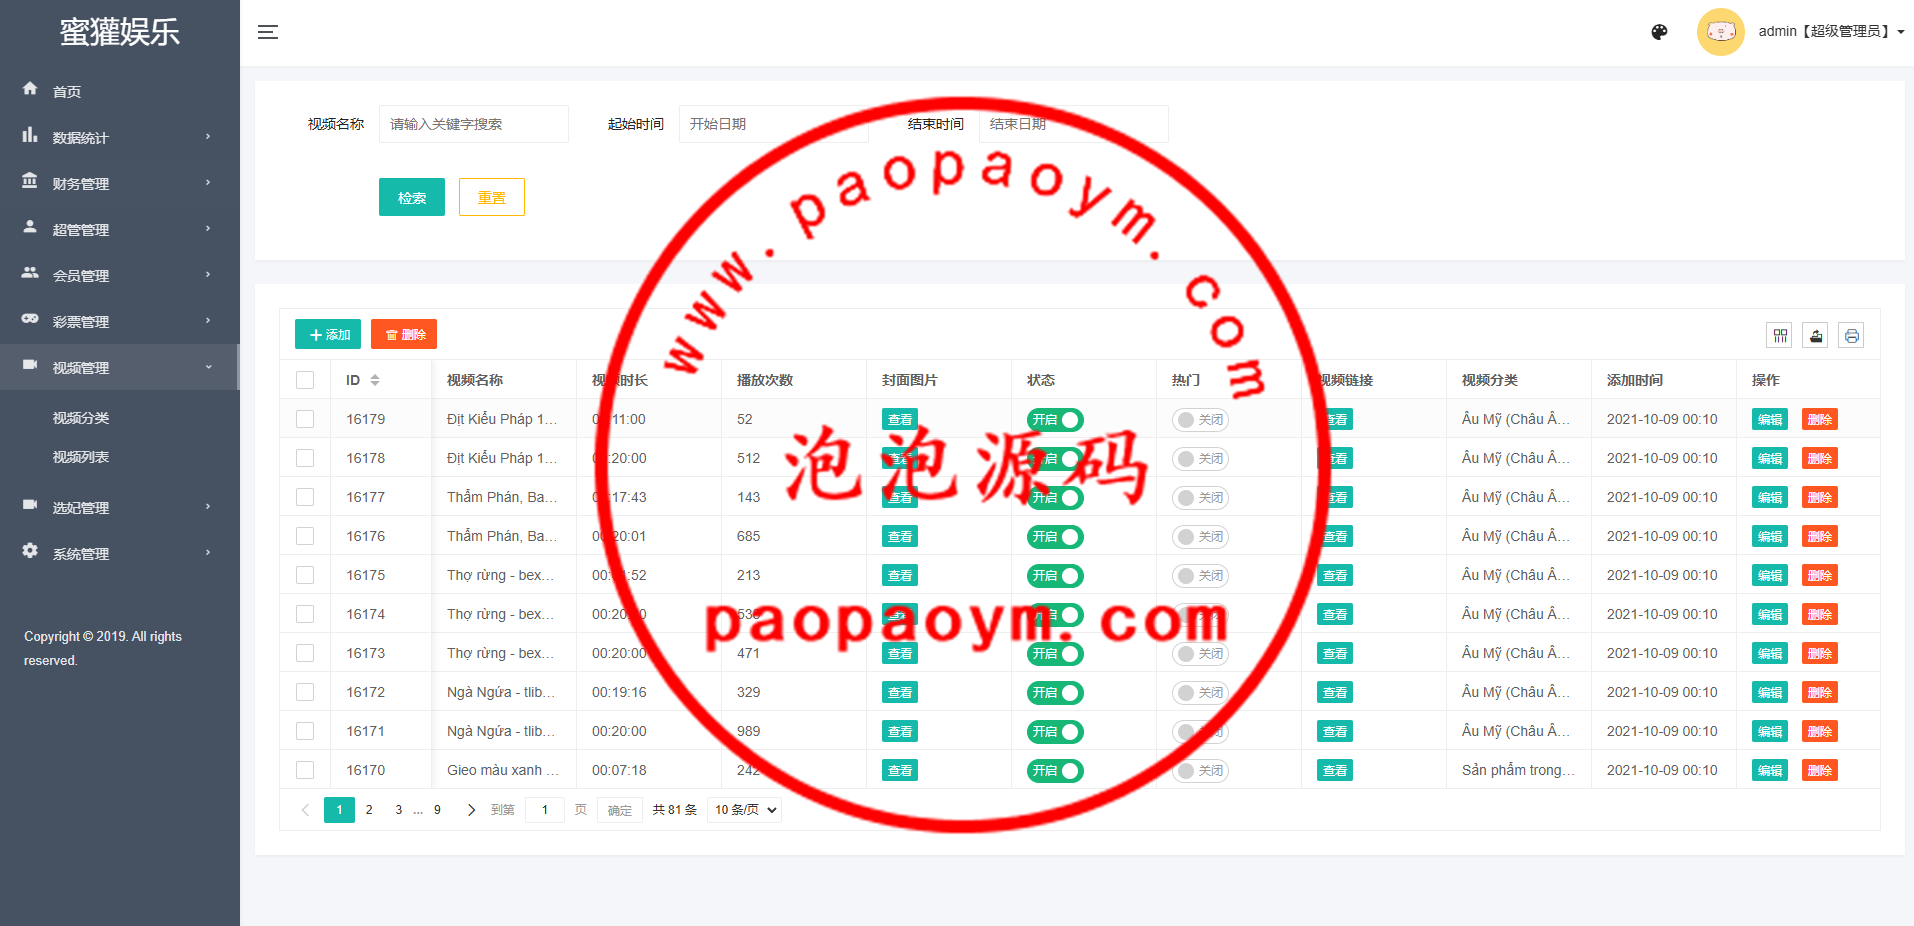1914x926 pixels.
Task: Go to next page arrow
Action: coord(471,810)
